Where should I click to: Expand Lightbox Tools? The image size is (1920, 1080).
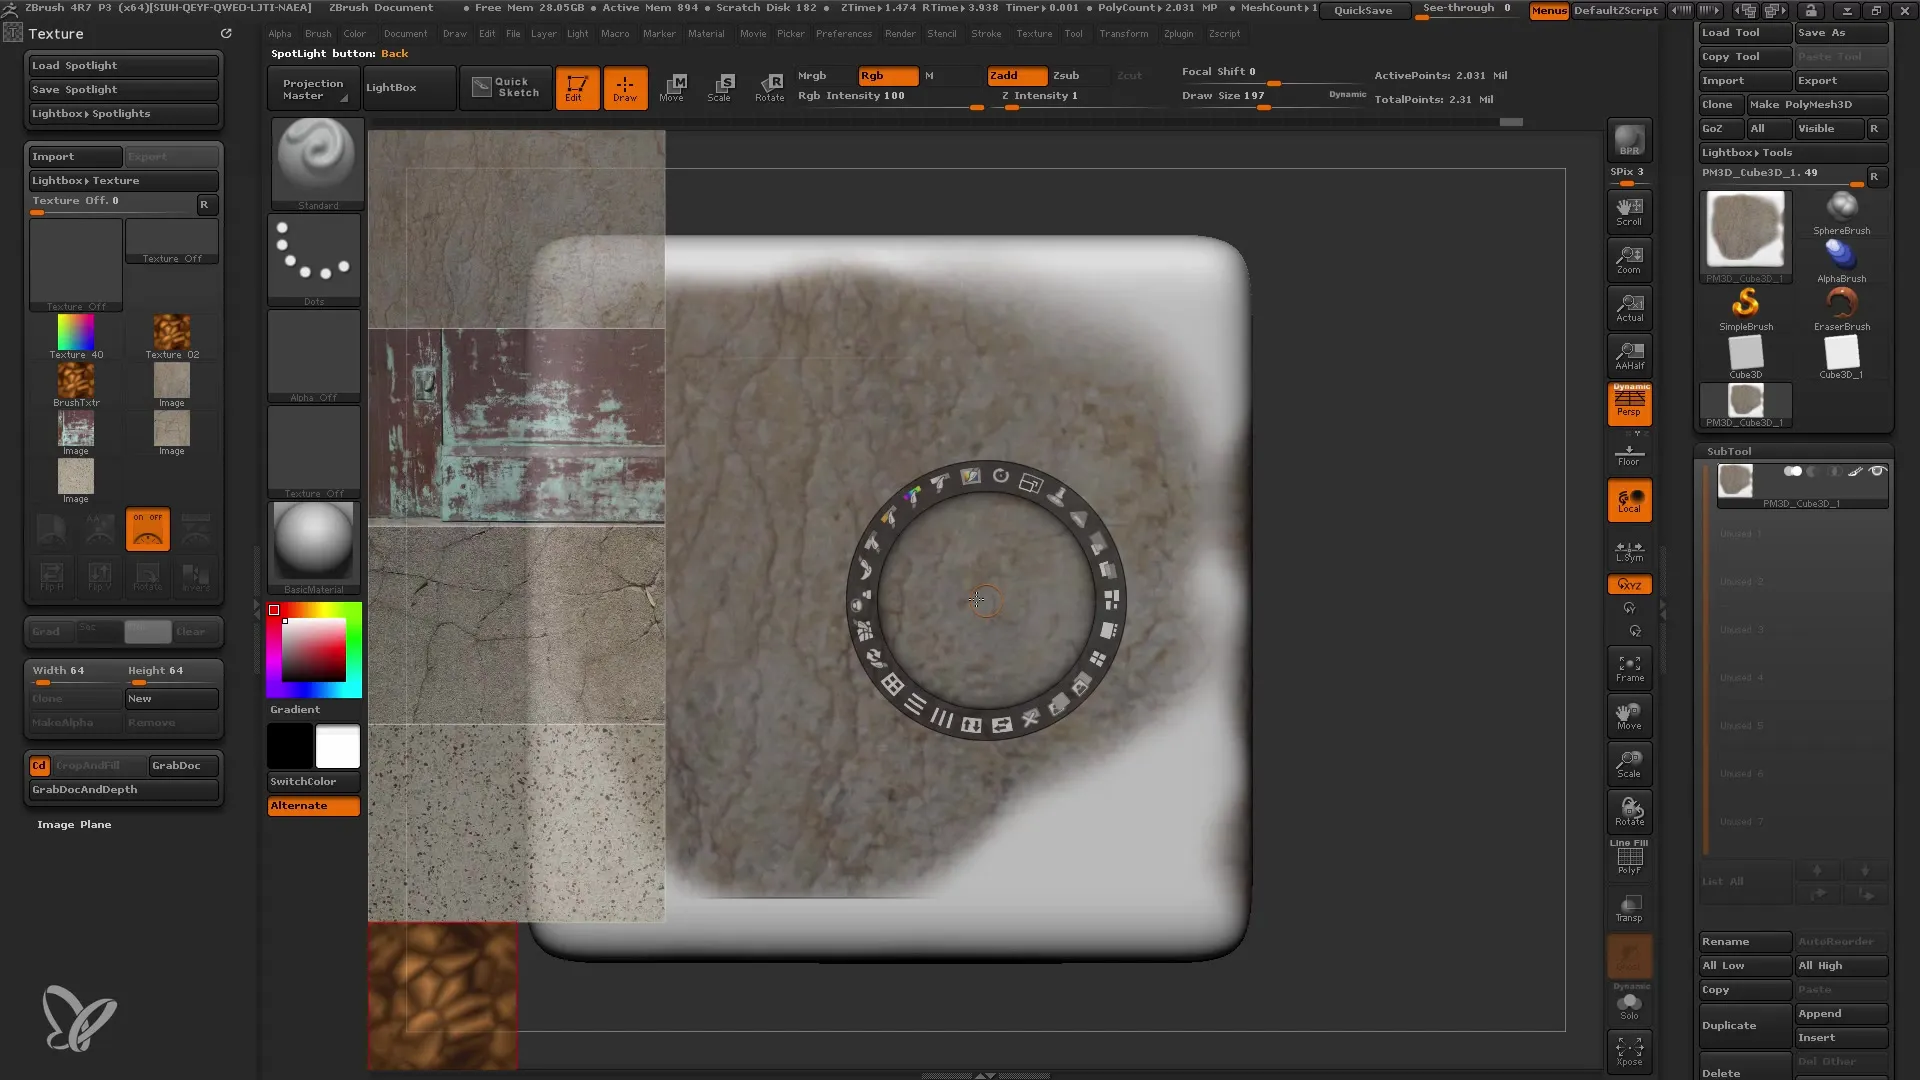pyautogui.click(x=1793, y=152)
